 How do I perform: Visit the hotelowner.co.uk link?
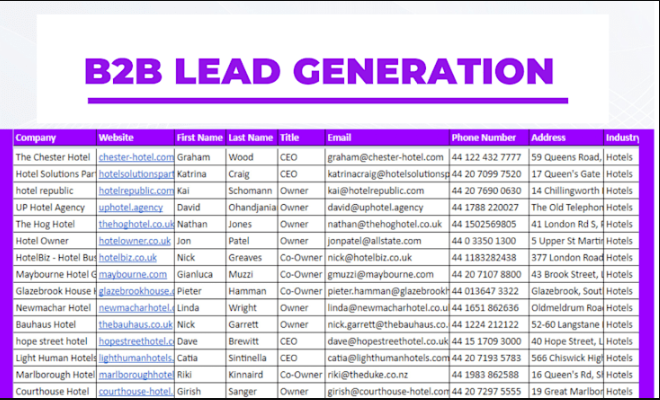click(x=135, y=241)
